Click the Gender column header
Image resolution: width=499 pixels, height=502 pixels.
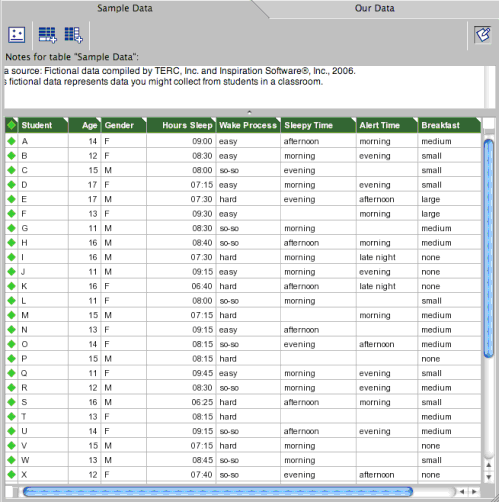124,125
